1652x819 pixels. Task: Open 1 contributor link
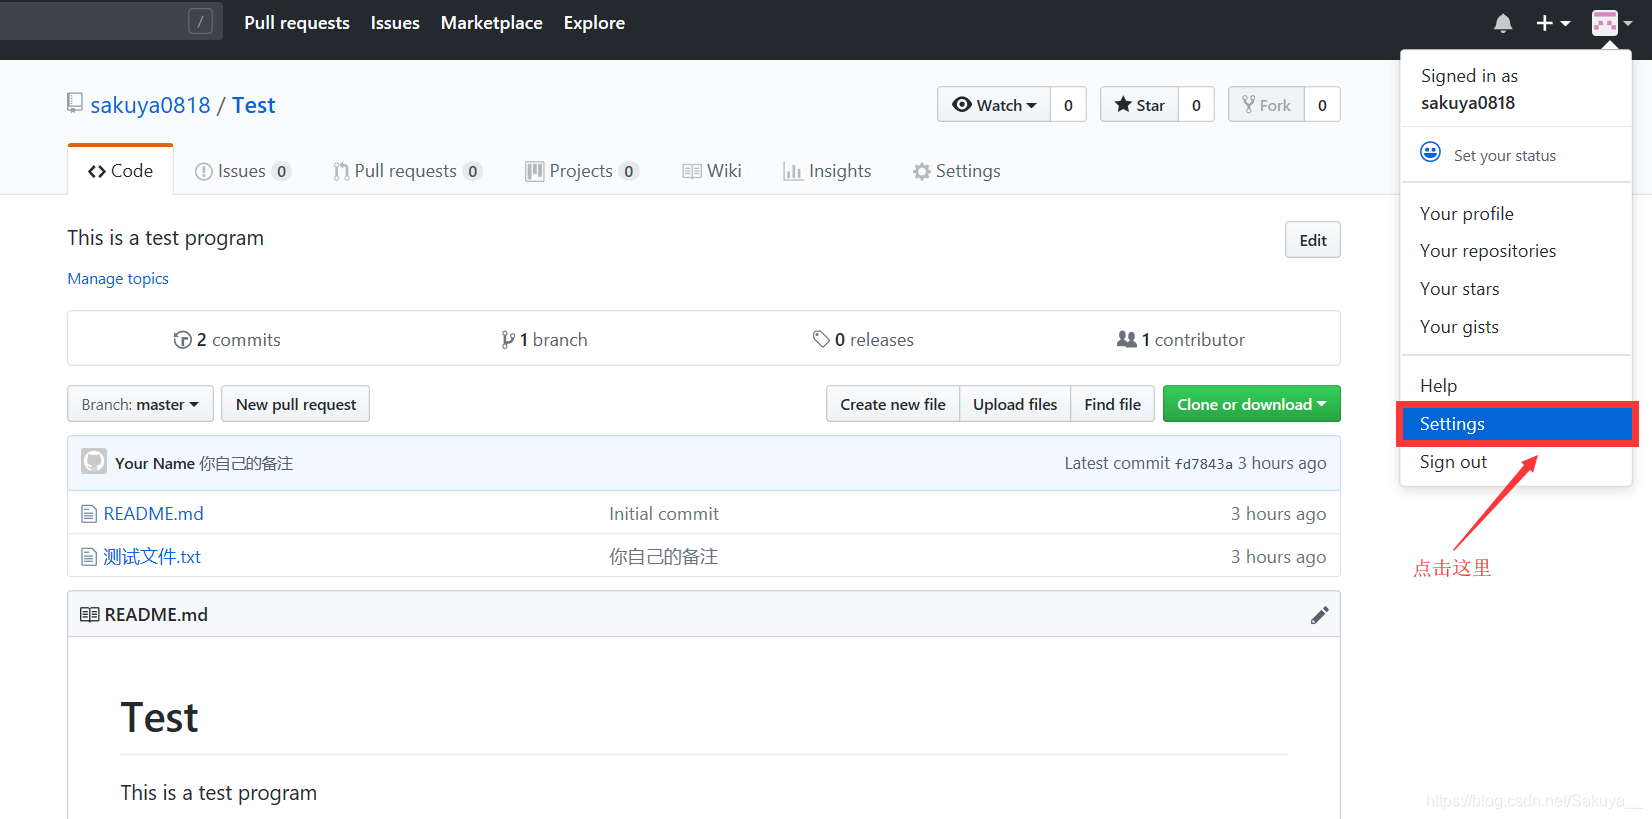pos(1181,340)
